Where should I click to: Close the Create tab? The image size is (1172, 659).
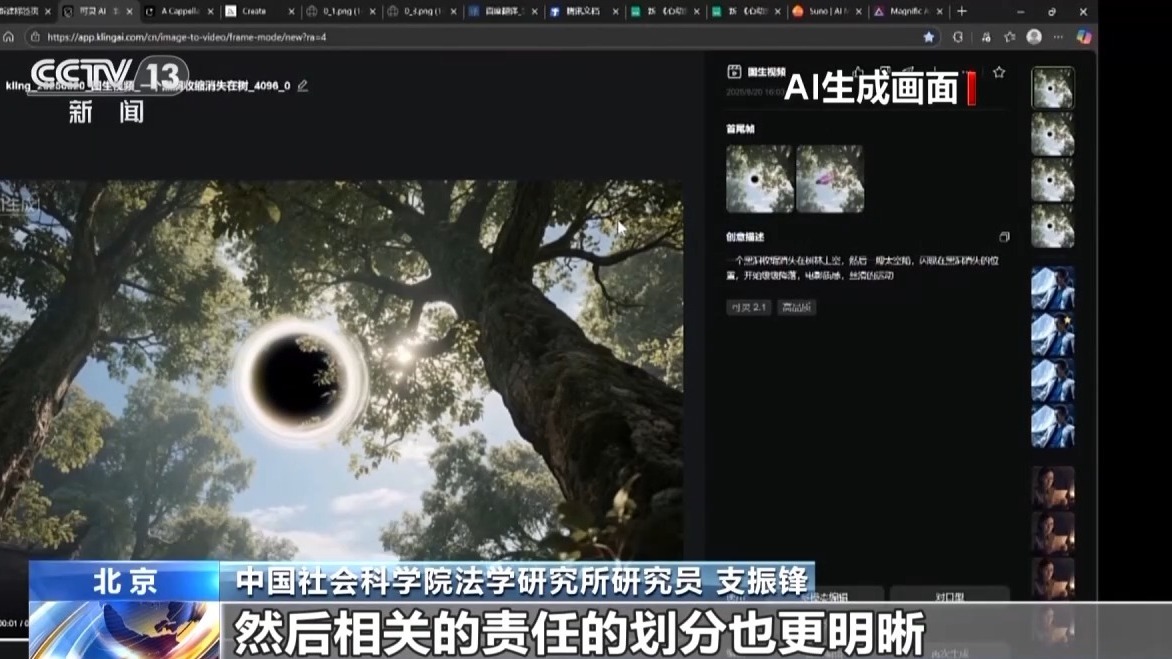click(x=292, y=11)
